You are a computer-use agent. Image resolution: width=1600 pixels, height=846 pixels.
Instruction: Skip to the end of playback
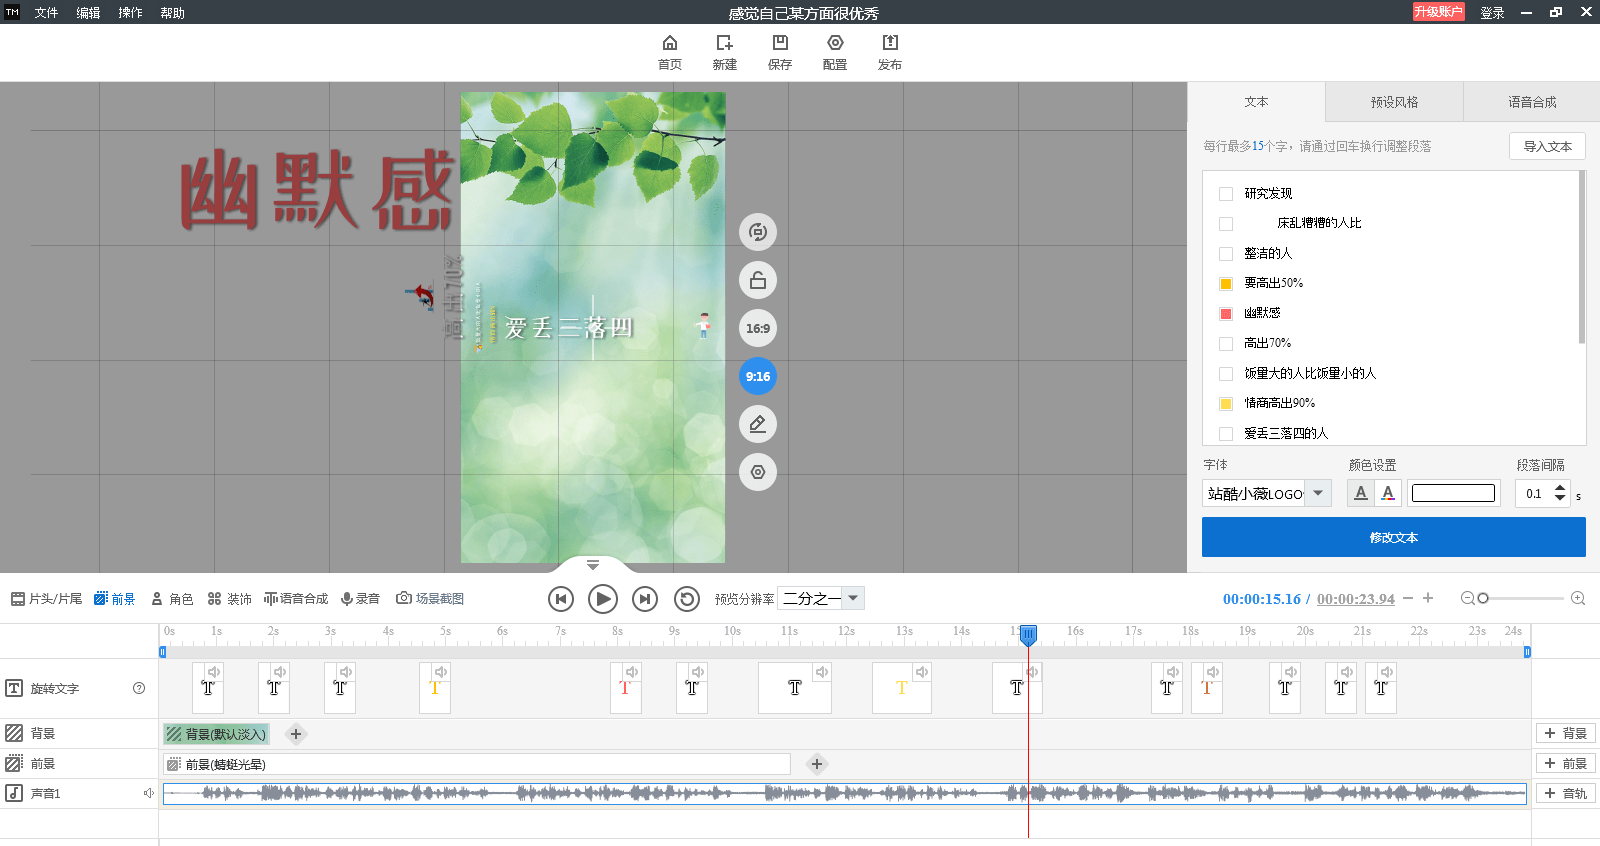(645, 599)
